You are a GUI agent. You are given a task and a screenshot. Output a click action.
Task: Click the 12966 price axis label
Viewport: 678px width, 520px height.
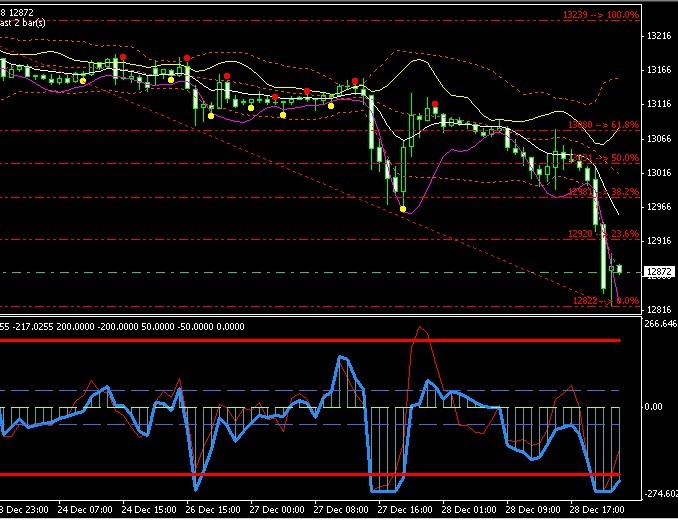click(659, 207)
